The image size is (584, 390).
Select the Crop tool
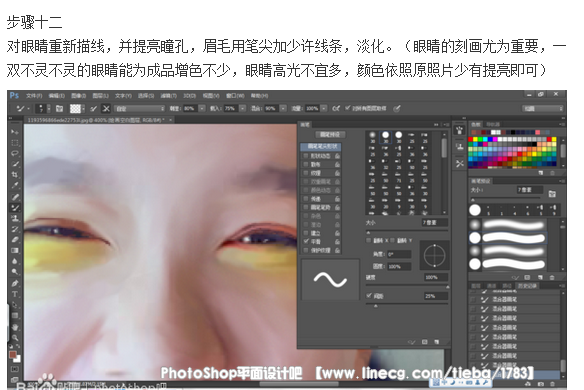point(15,174)
